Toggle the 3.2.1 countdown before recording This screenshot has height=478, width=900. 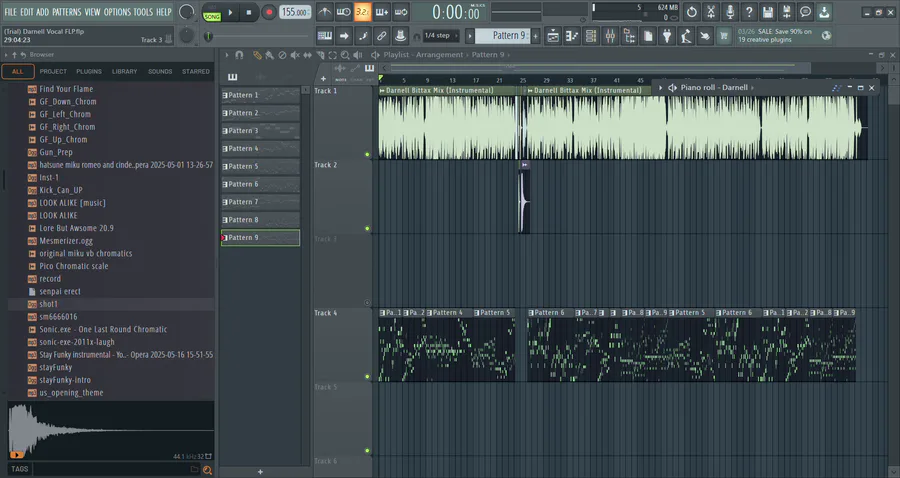pos(362,12)
